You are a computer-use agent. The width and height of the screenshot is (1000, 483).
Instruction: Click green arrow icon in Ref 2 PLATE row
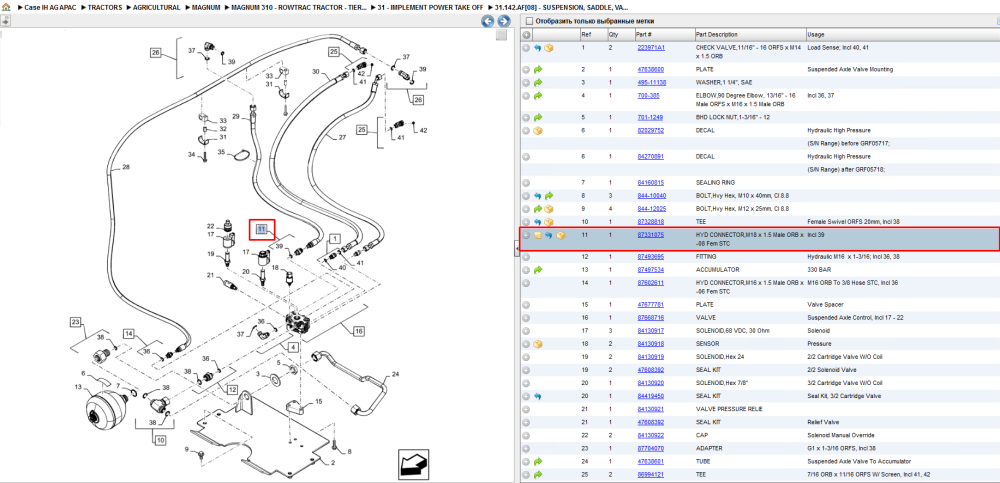pyautogui.click(x=538, y=69)
